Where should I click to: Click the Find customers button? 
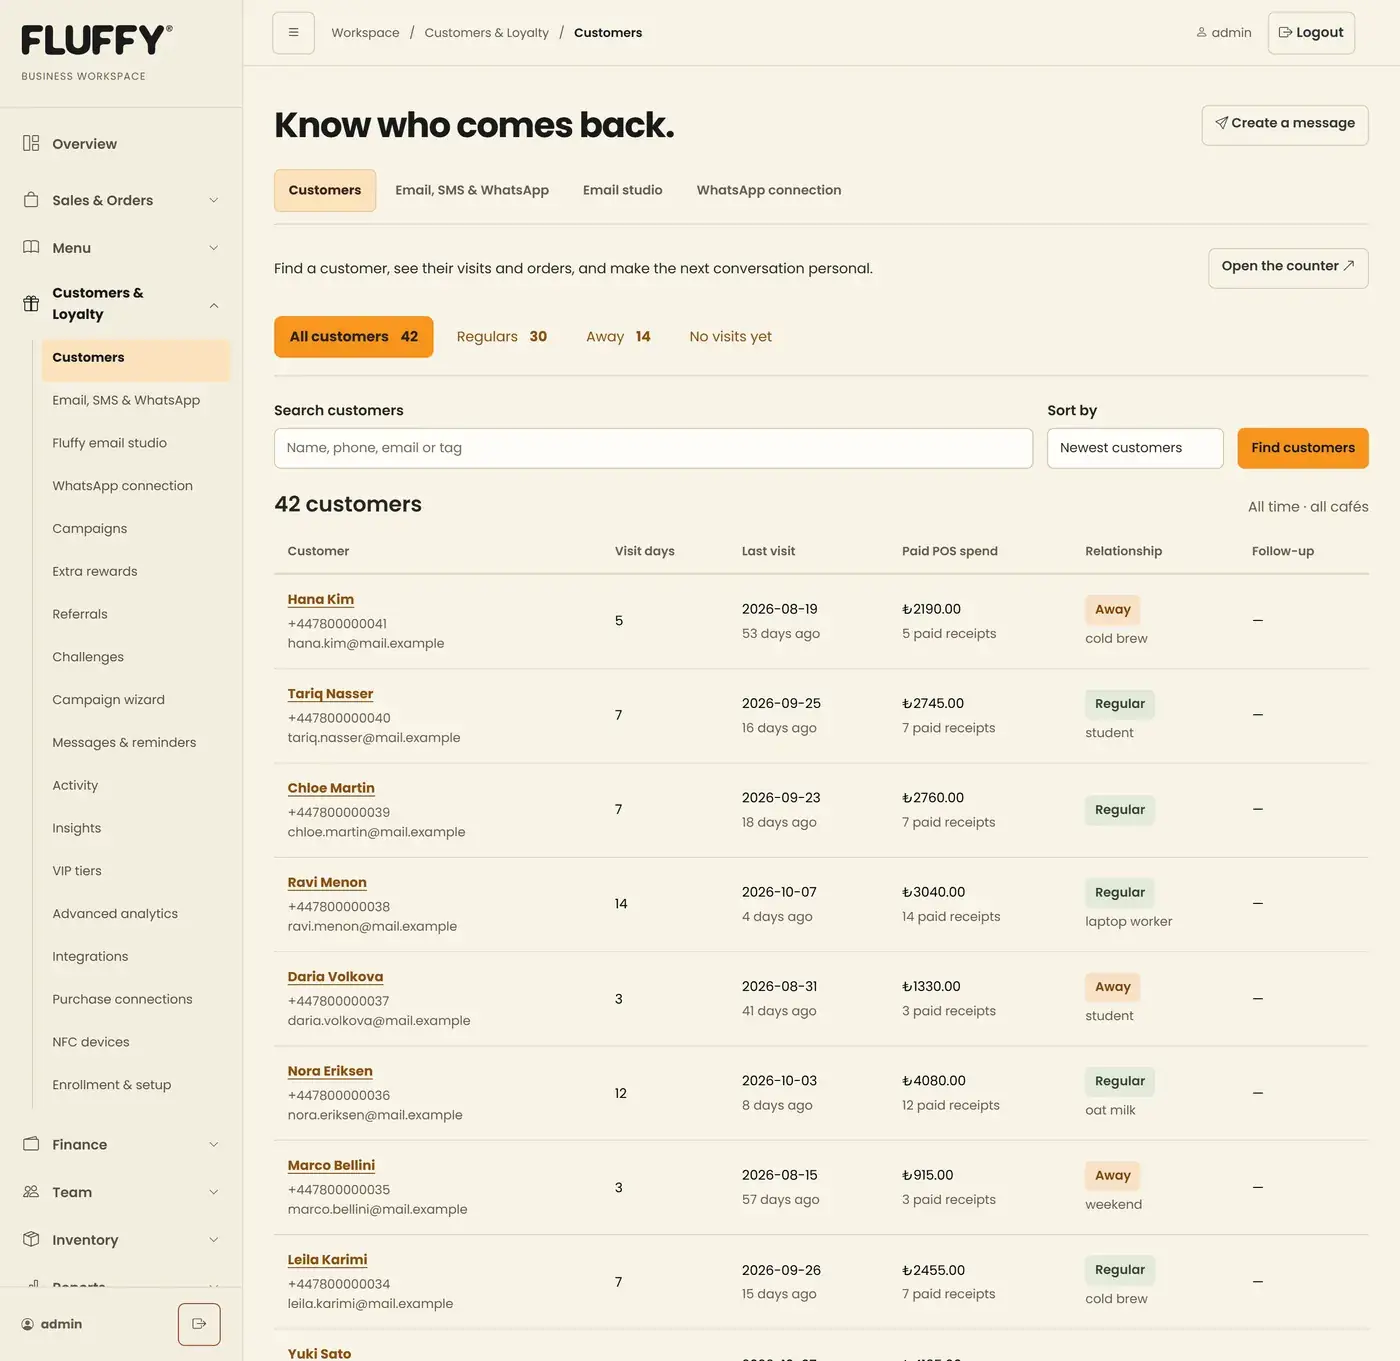click(x=1303, y=448)
